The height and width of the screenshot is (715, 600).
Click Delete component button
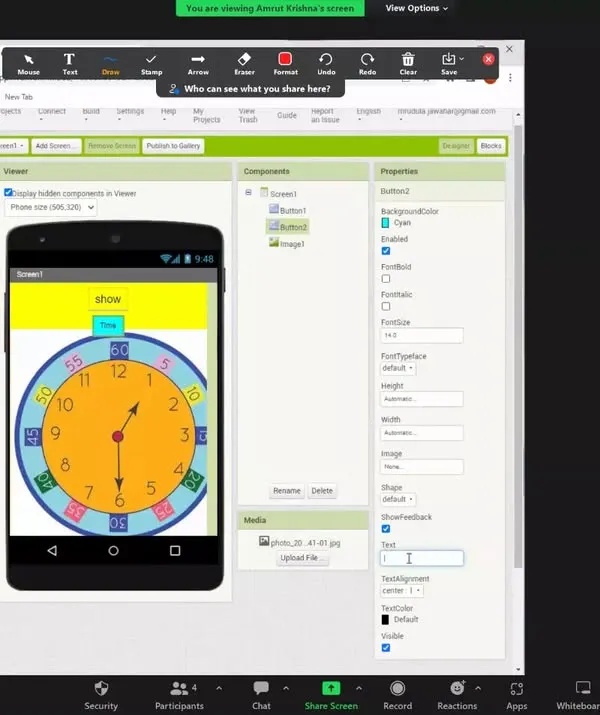322,491
